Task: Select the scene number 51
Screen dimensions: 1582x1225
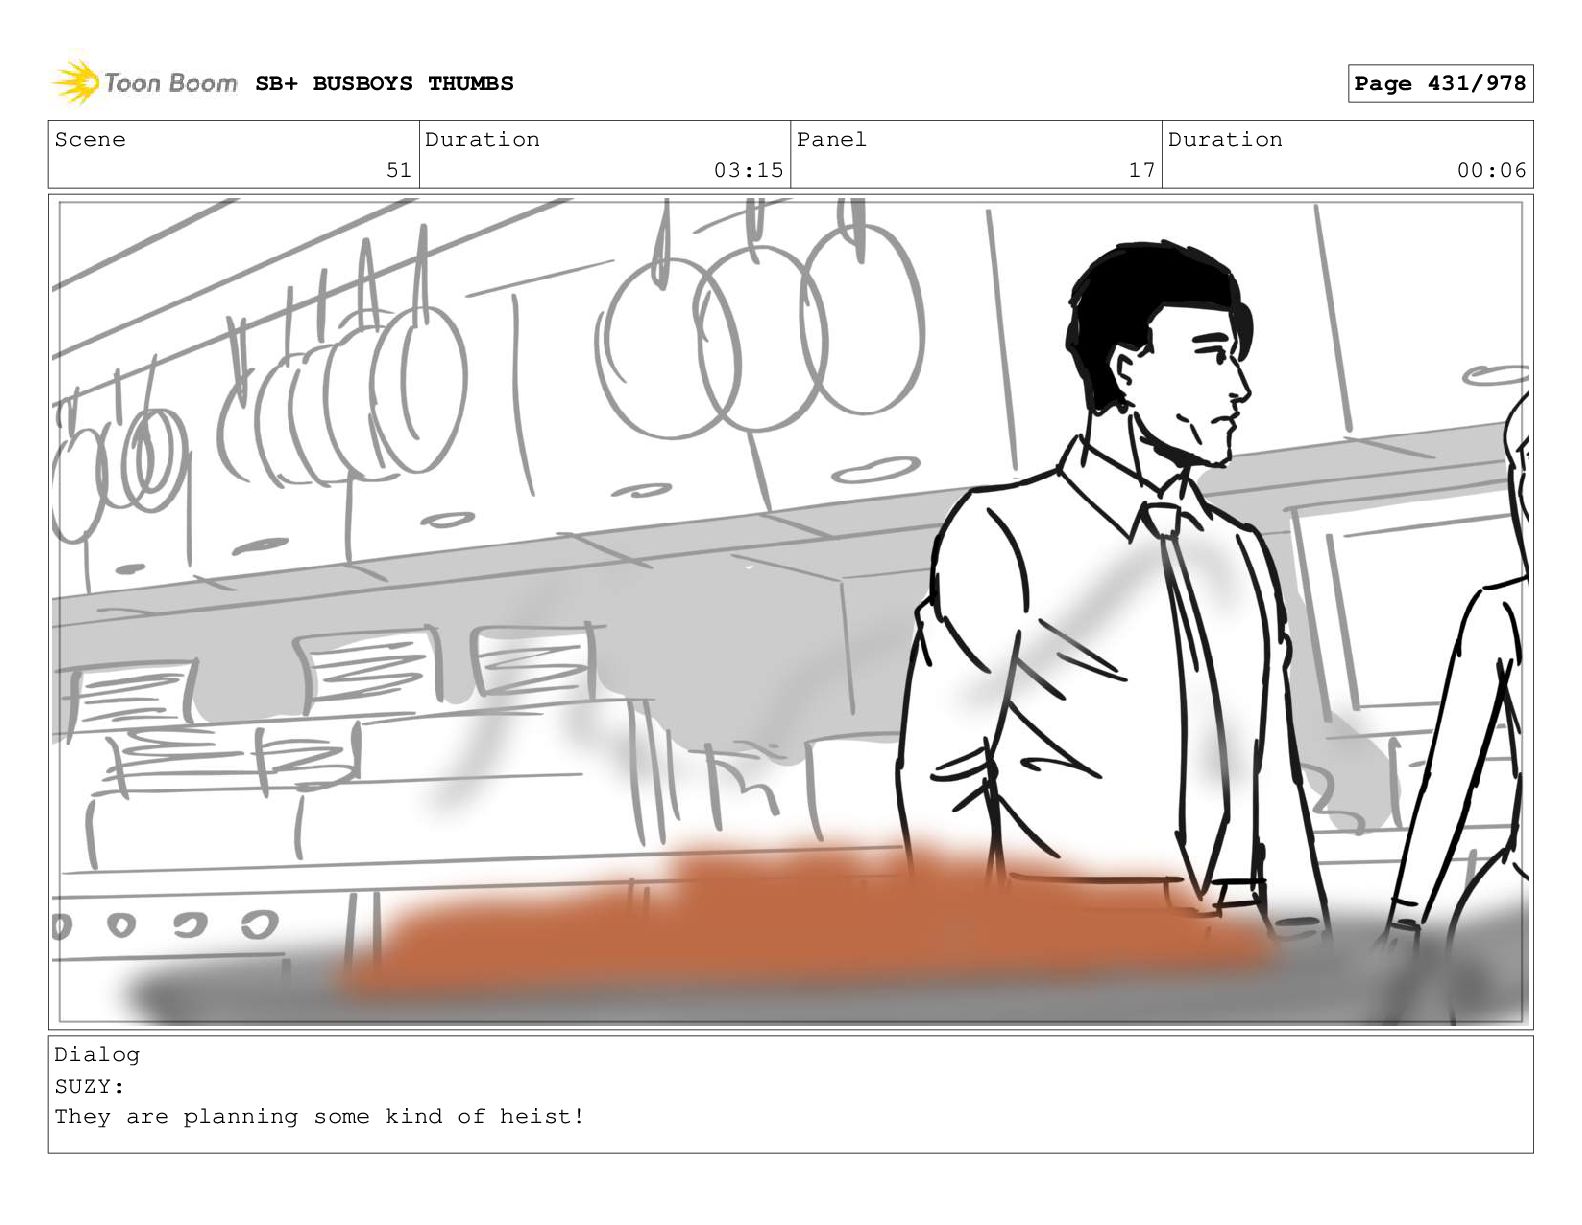Action: click(399, 170)
